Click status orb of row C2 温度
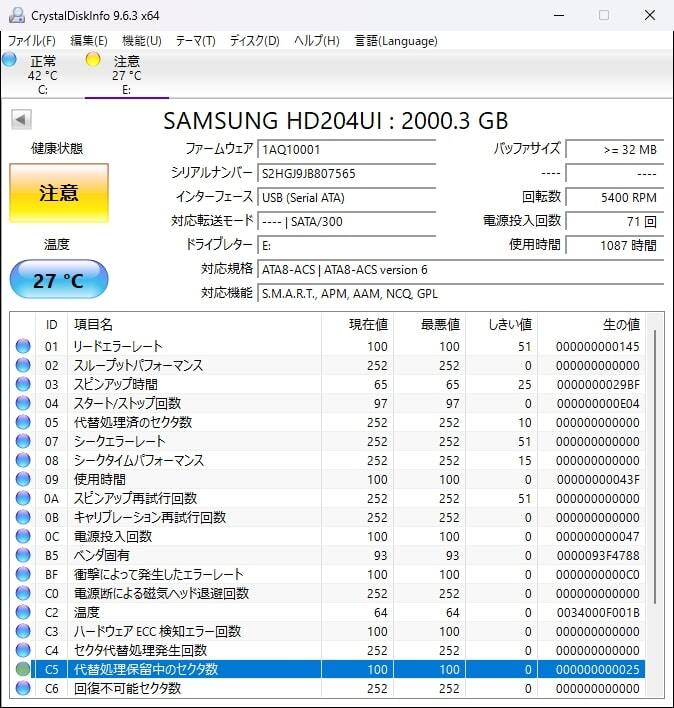 coord(23,612)
